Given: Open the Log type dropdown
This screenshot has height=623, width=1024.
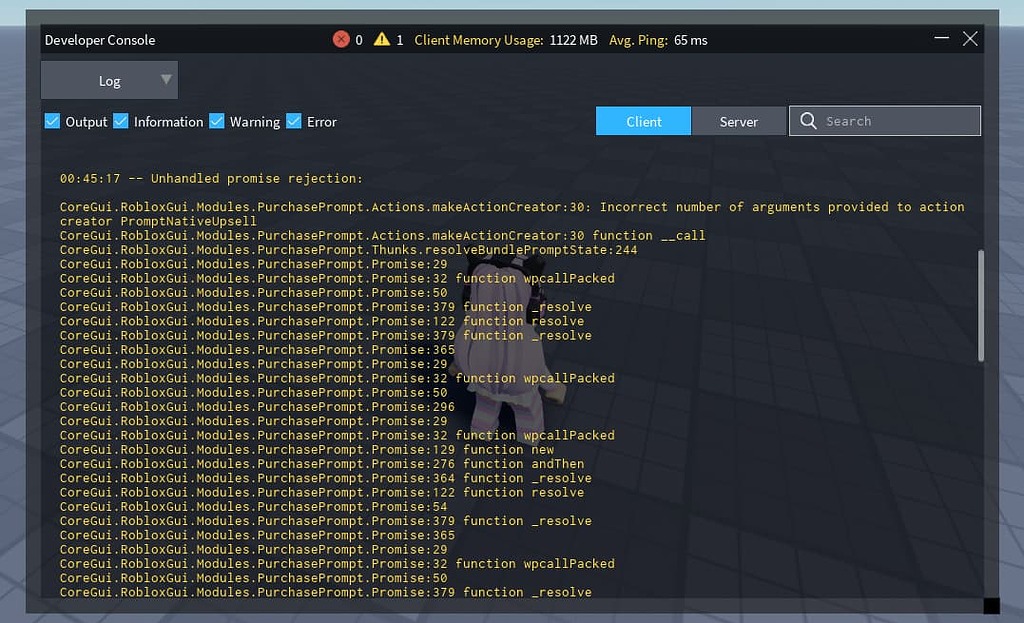Looking at the screenshot, I should coord(109,80).
